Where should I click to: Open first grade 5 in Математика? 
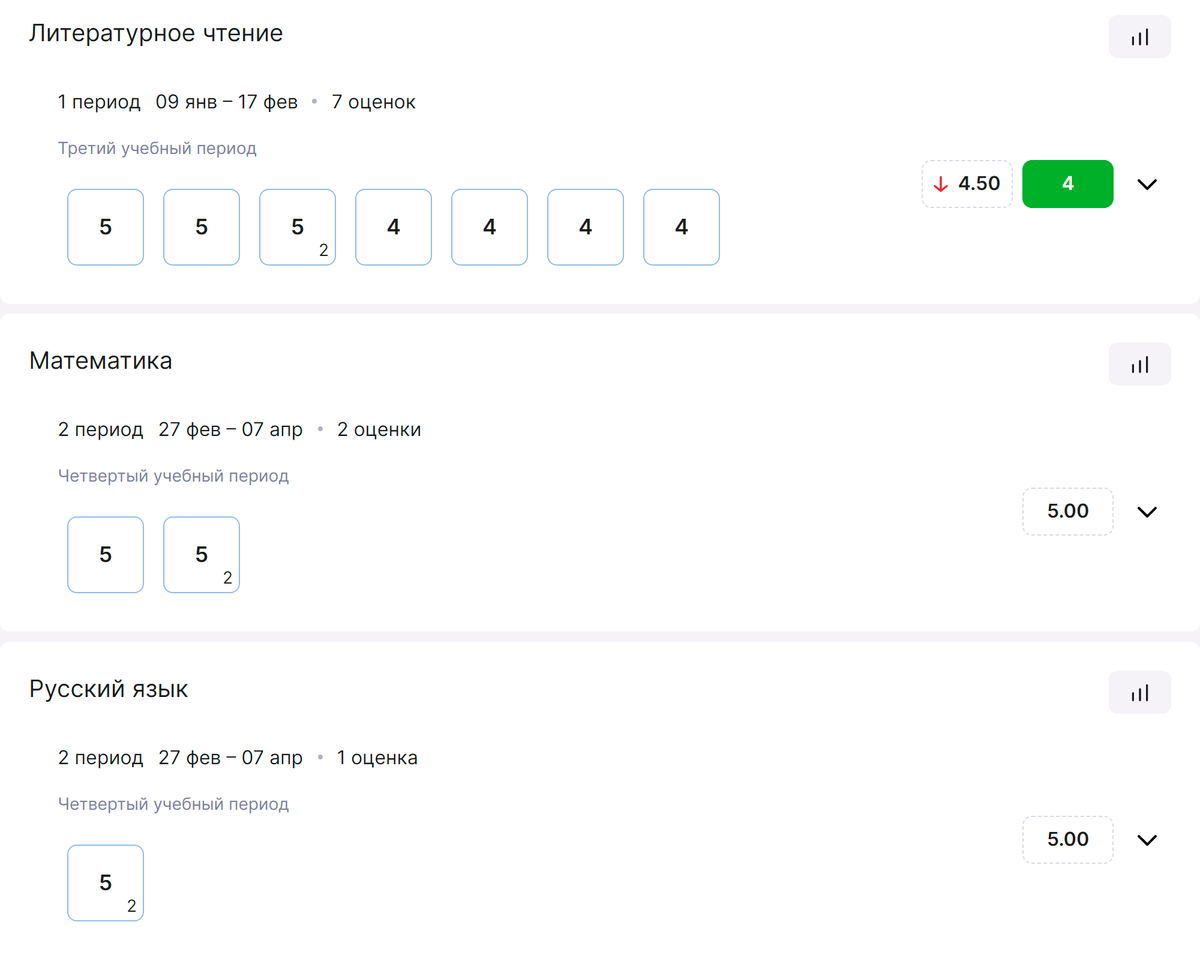[106, 555]
